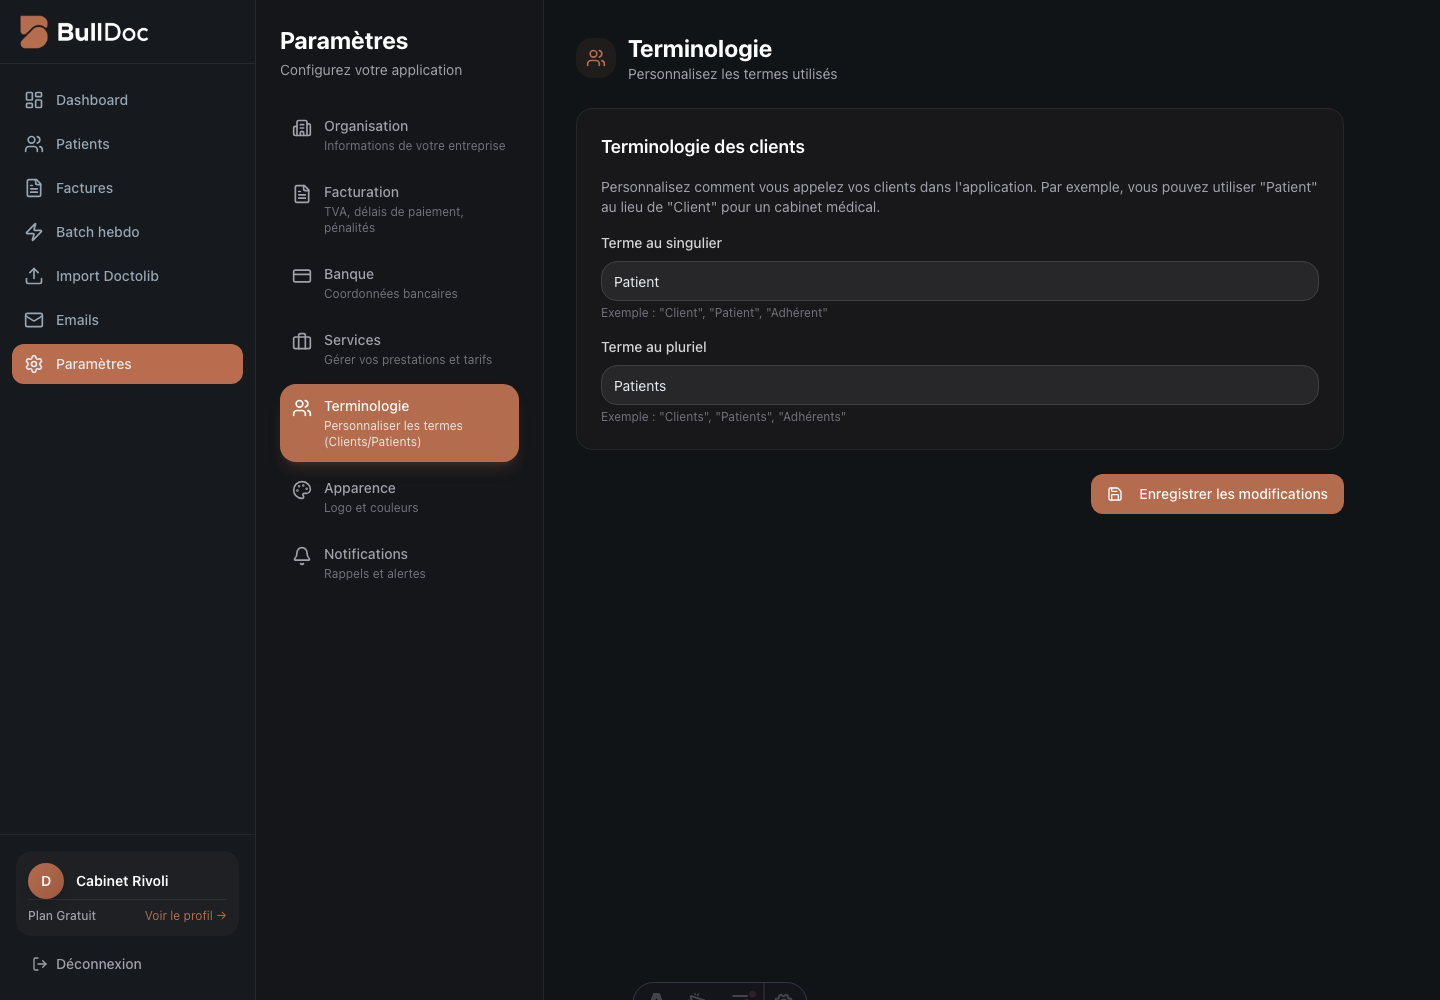Click the save disk icon on Enregistrer button
Viewport: 1440px width, 1000px height.
click(x=1115, y=494)
